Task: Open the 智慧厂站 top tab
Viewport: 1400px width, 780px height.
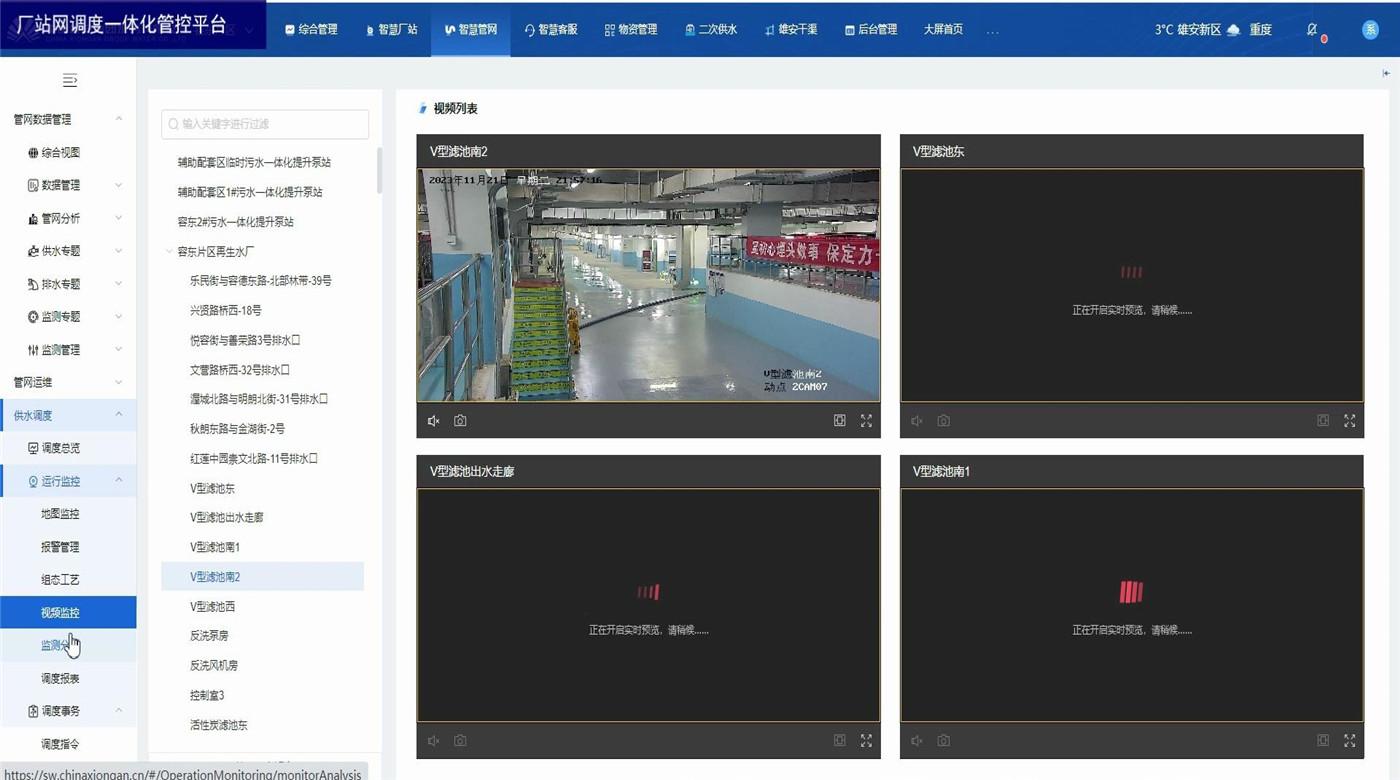Action: tap(391, 30)
